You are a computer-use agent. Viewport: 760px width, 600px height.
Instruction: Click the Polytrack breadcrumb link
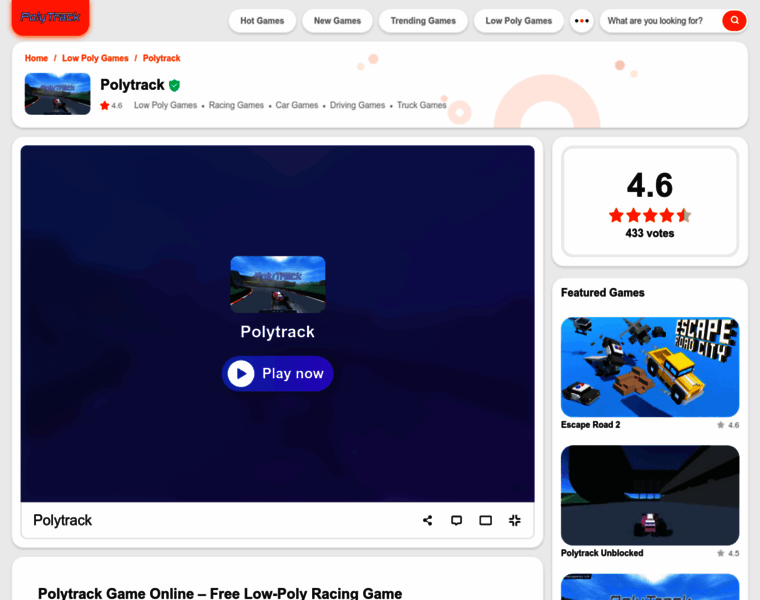161,58
